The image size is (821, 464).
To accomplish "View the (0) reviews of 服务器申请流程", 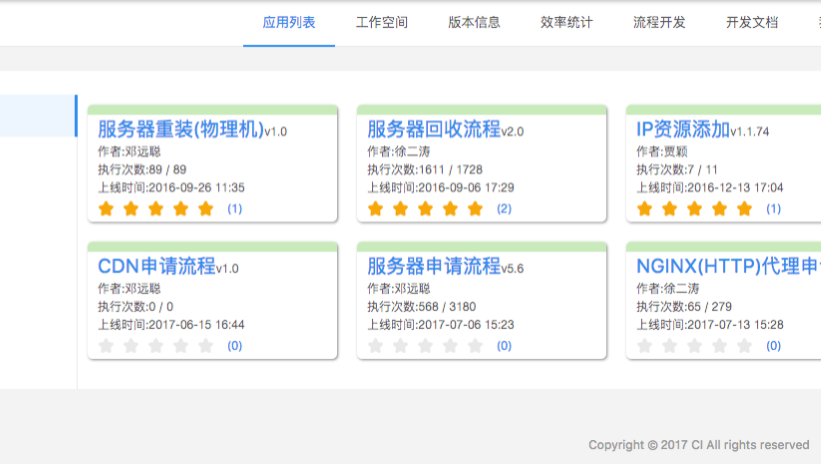I will pos(504,346).
